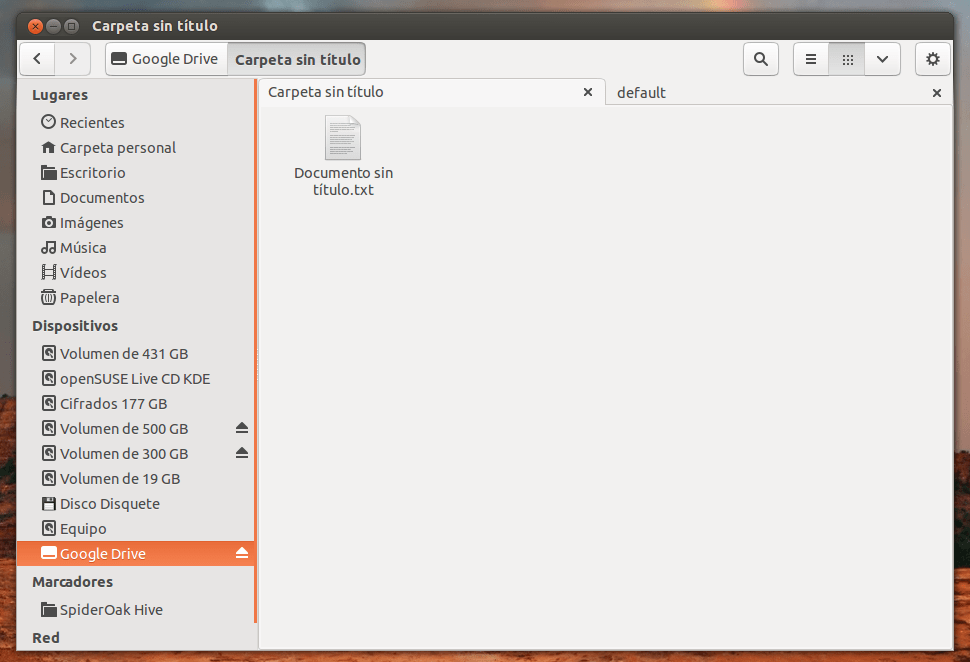Click Google Drive in path bar
Image resolution: width=970 pixels, height=662 pixels.
click(166, 59)
